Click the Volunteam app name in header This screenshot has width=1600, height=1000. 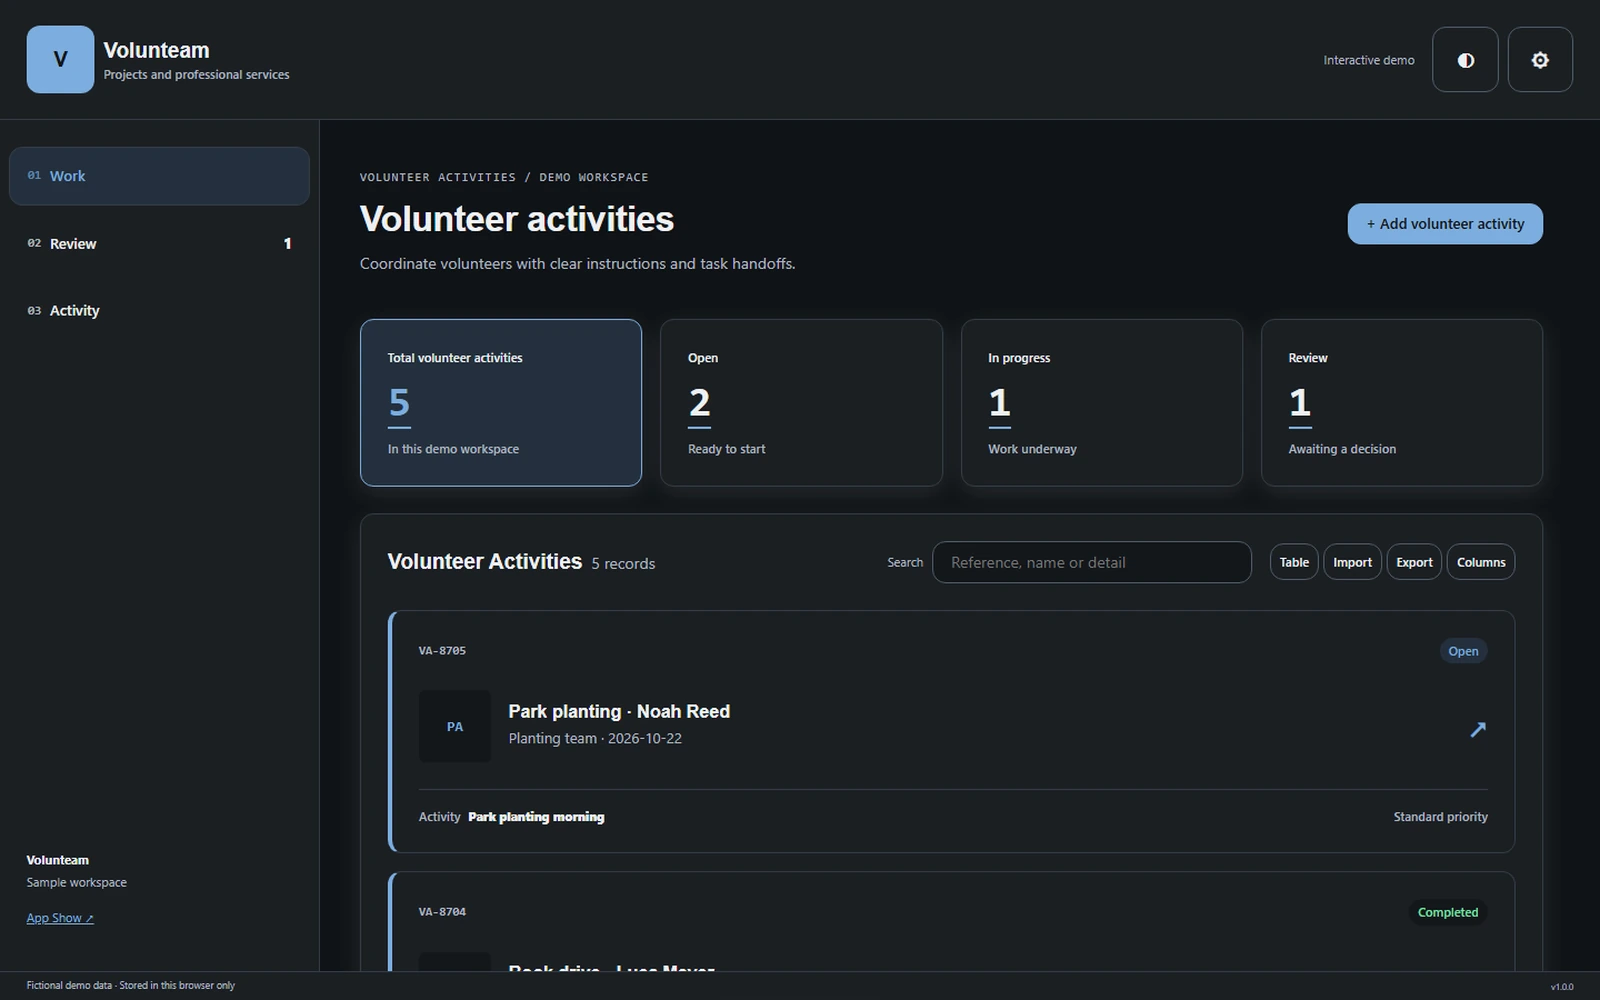(156, 50)
